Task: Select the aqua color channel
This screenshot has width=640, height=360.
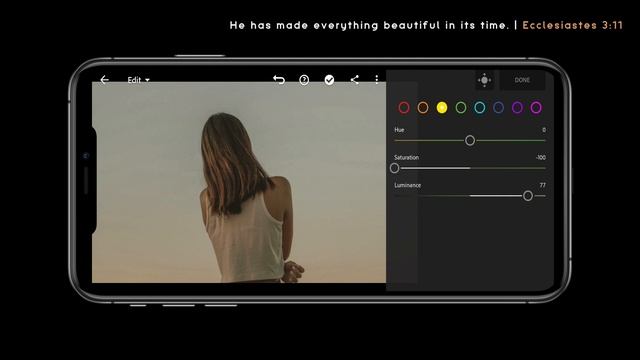Action: (480, 108)
